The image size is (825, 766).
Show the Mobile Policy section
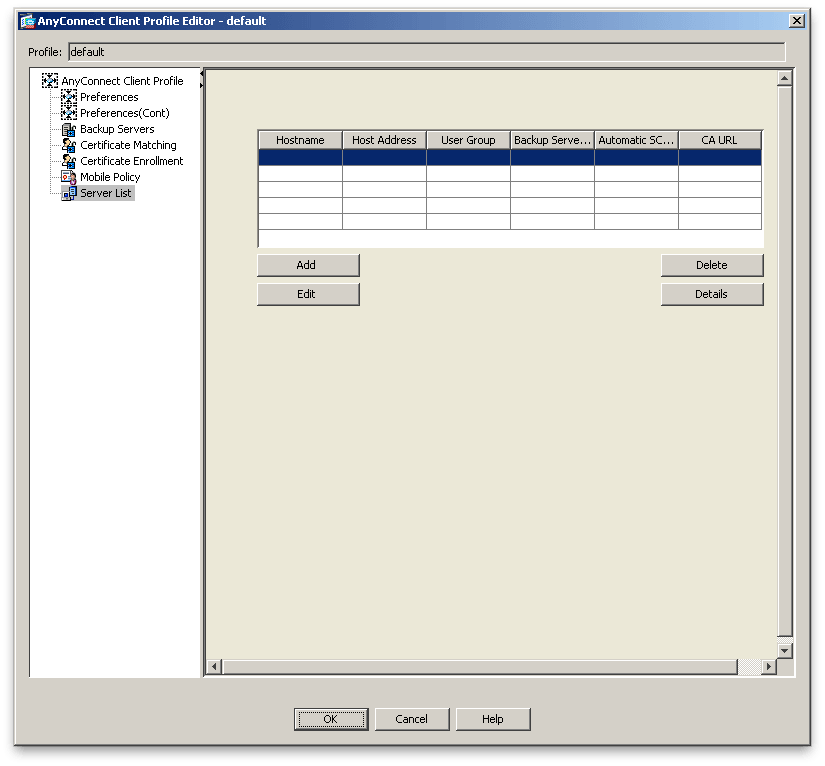pos(110,177)
